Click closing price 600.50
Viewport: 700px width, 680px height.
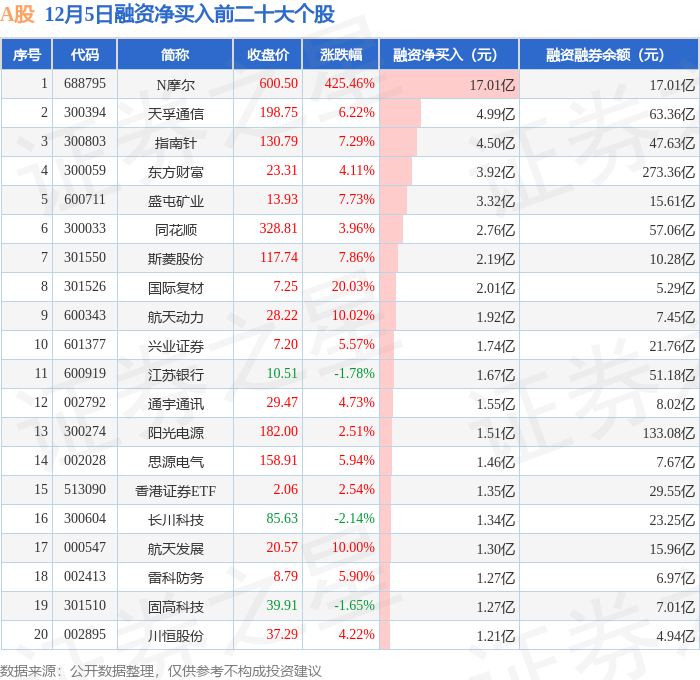coord(279,83)
